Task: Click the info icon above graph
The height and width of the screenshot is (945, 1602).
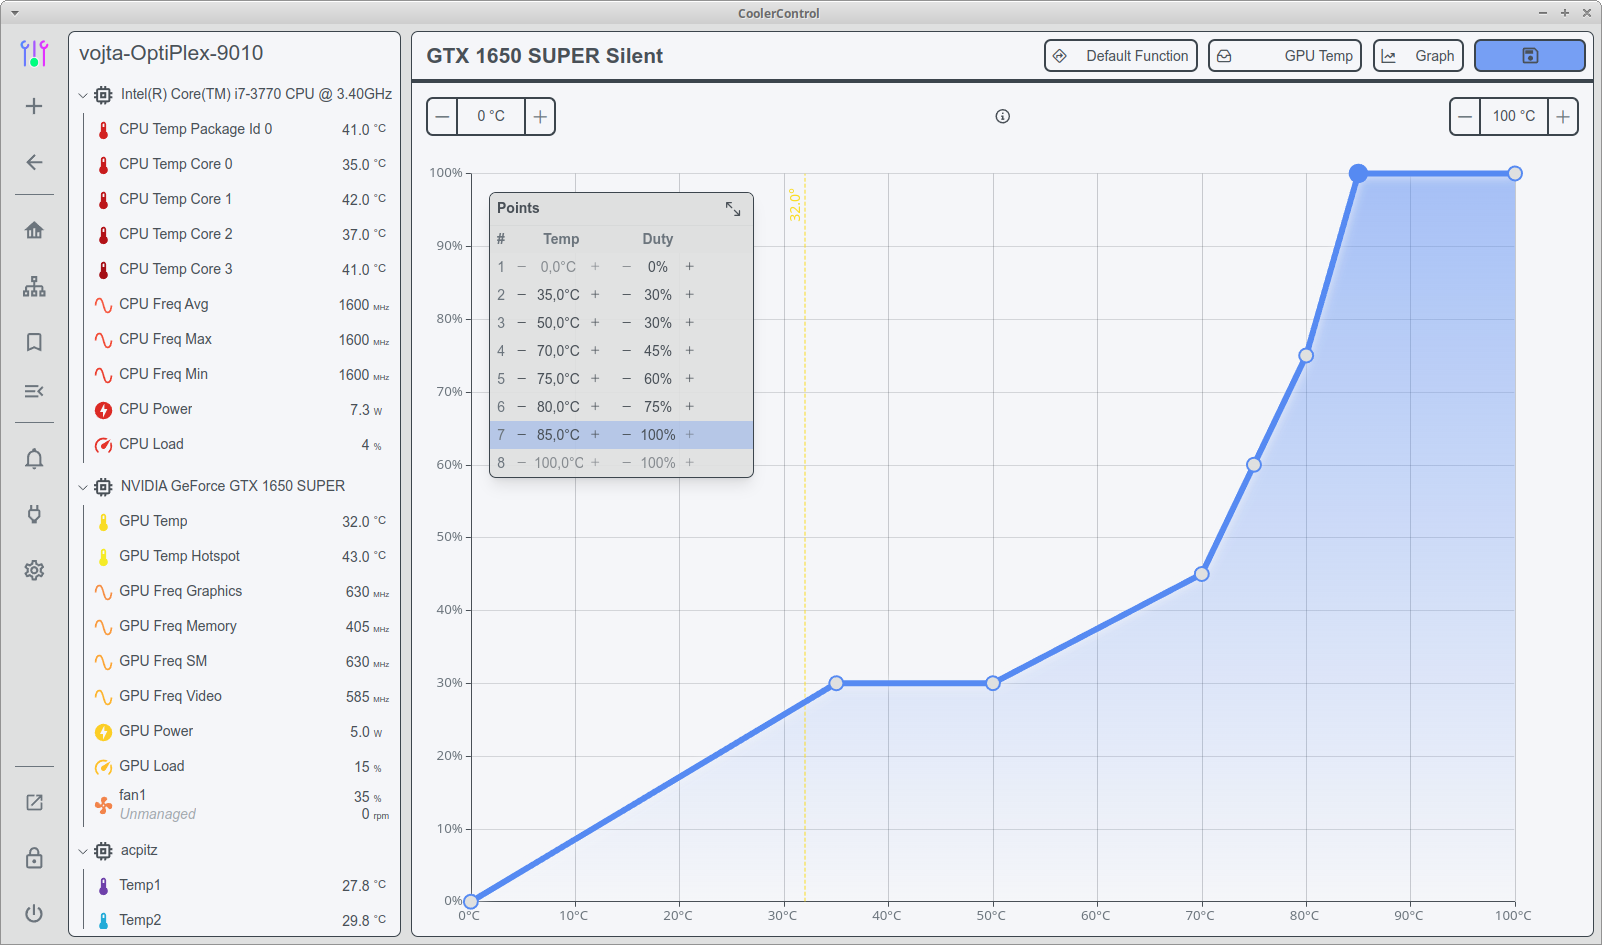Action: coord(1002,117)
